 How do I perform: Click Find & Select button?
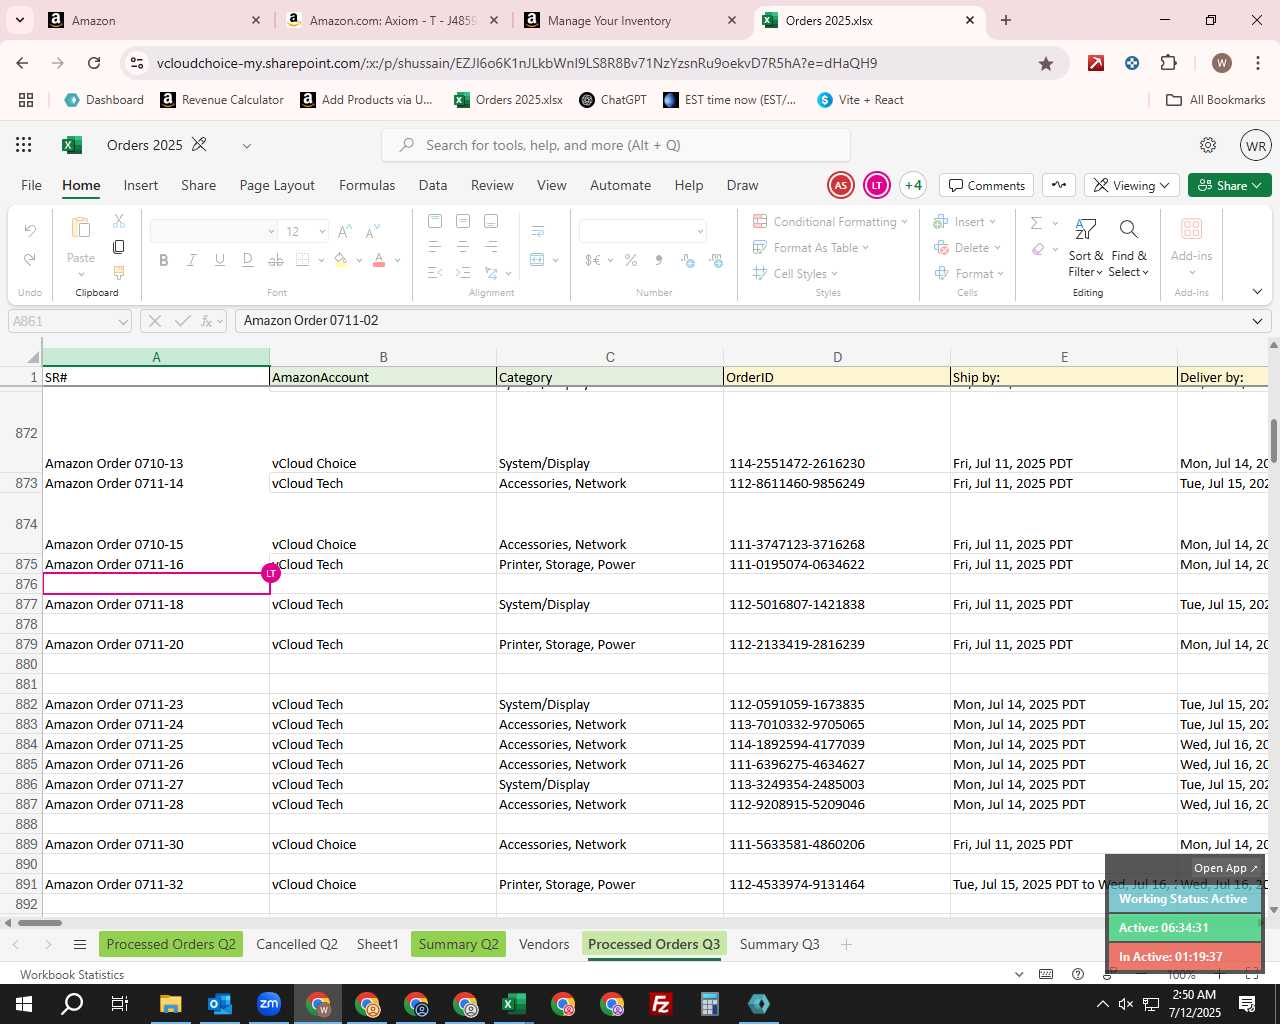pos(1128,248)
